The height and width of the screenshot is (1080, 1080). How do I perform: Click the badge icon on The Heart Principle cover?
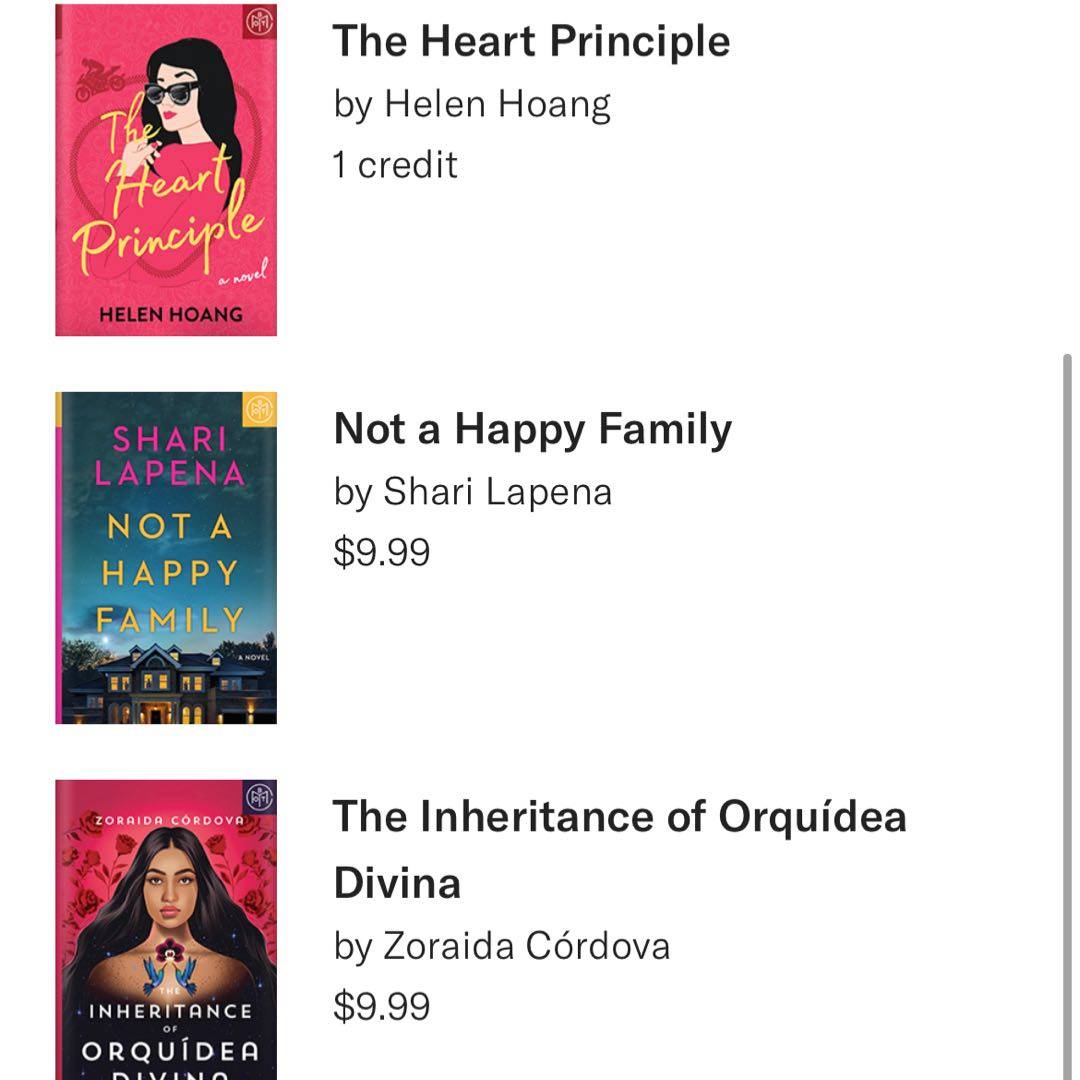(260, 20)
